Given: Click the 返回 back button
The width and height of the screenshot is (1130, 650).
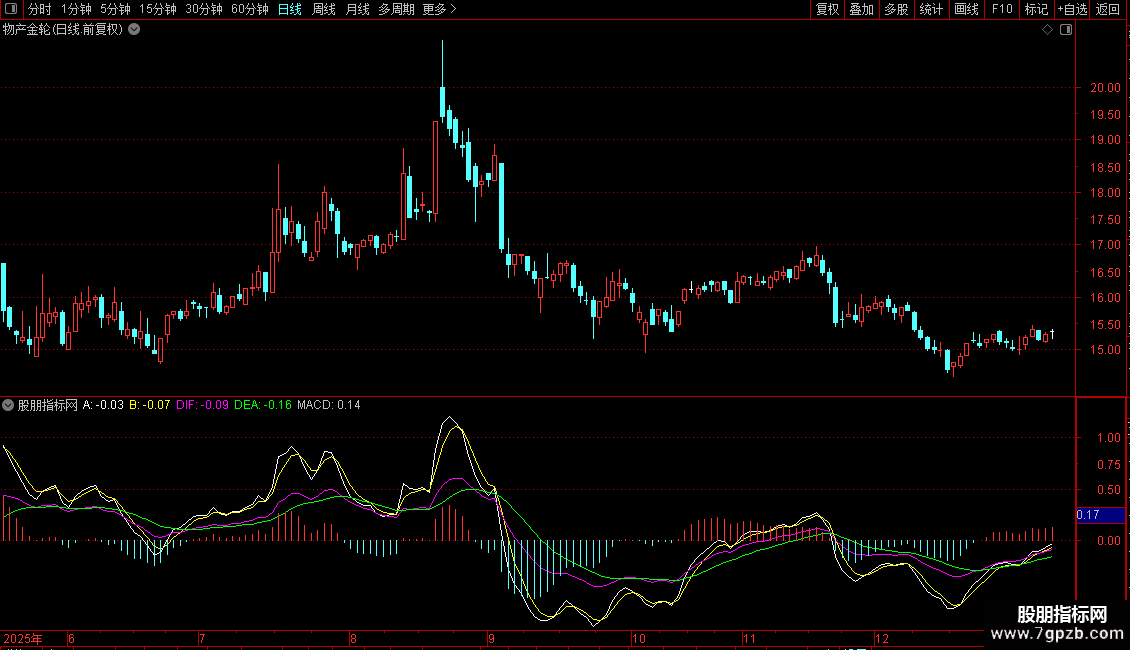Looking at the screenshot, I should pos(1108,9).
